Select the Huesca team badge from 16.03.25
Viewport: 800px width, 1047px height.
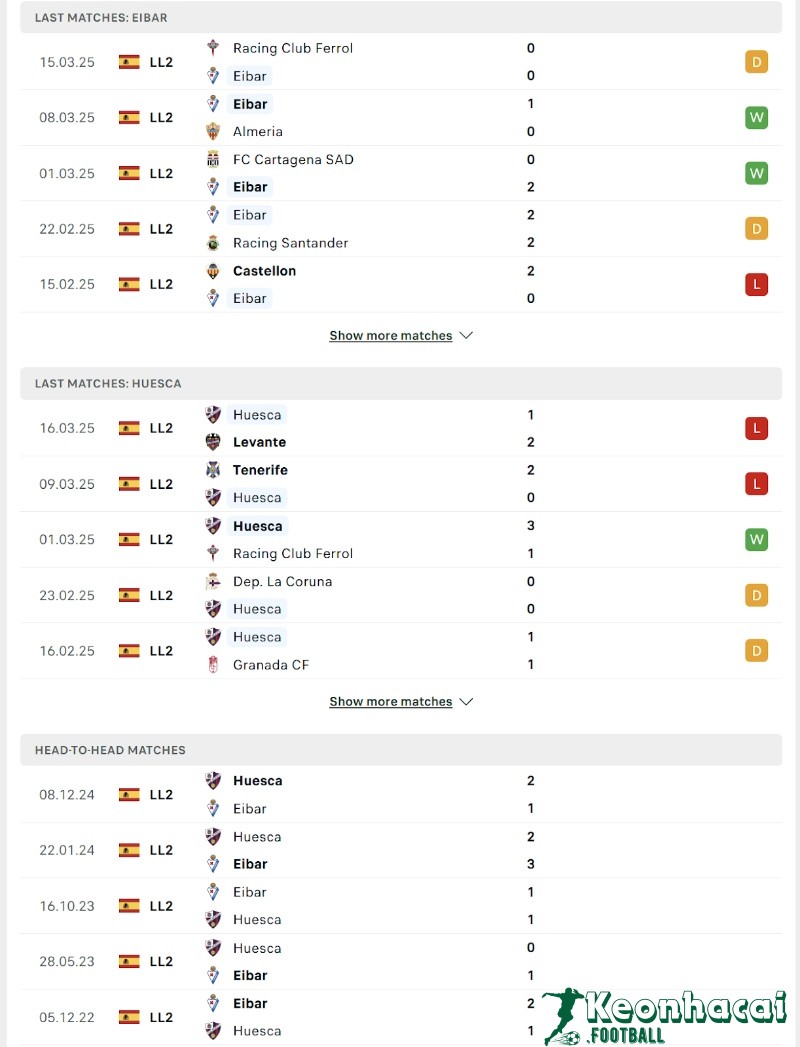pos(212,413)
